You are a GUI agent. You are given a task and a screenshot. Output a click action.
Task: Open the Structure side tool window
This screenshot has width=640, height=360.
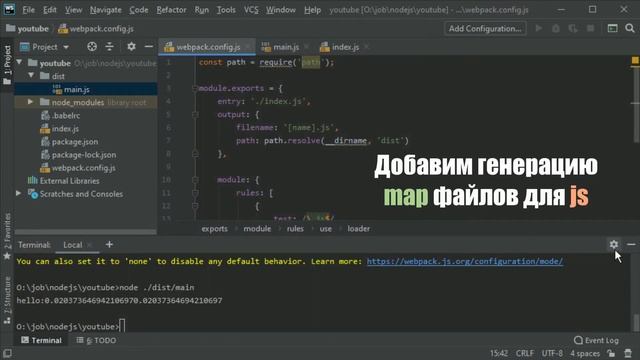click(7, 300)
